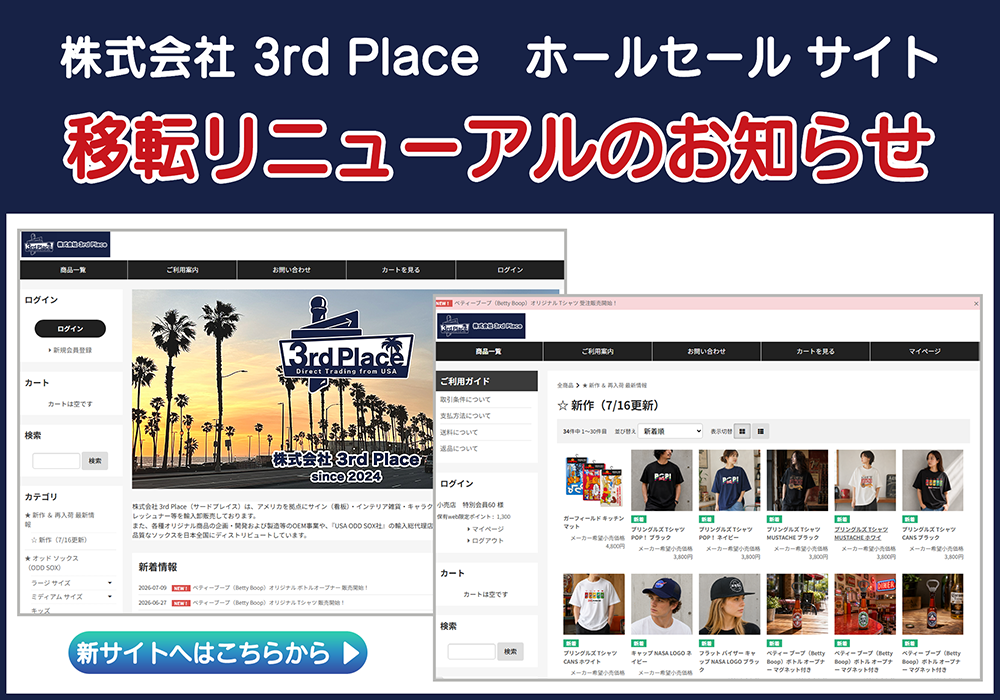The image size is (1000, 700).
Task: Focus the search field in right site
Action: pyautogui.click(x=471, y=652)
